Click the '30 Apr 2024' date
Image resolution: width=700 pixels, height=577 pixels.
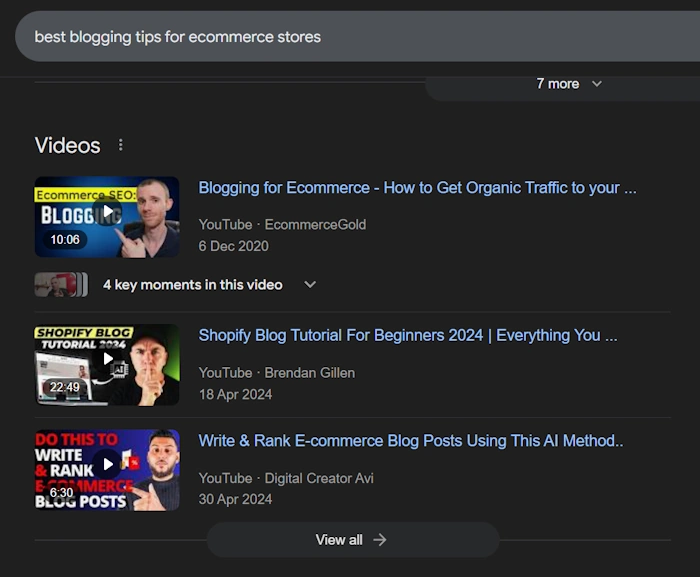click(235, 499)
